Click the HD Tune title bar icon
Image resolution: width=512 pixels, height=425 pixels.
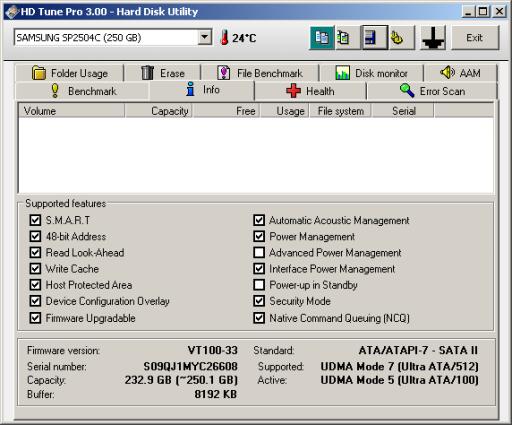pos(12,12)
